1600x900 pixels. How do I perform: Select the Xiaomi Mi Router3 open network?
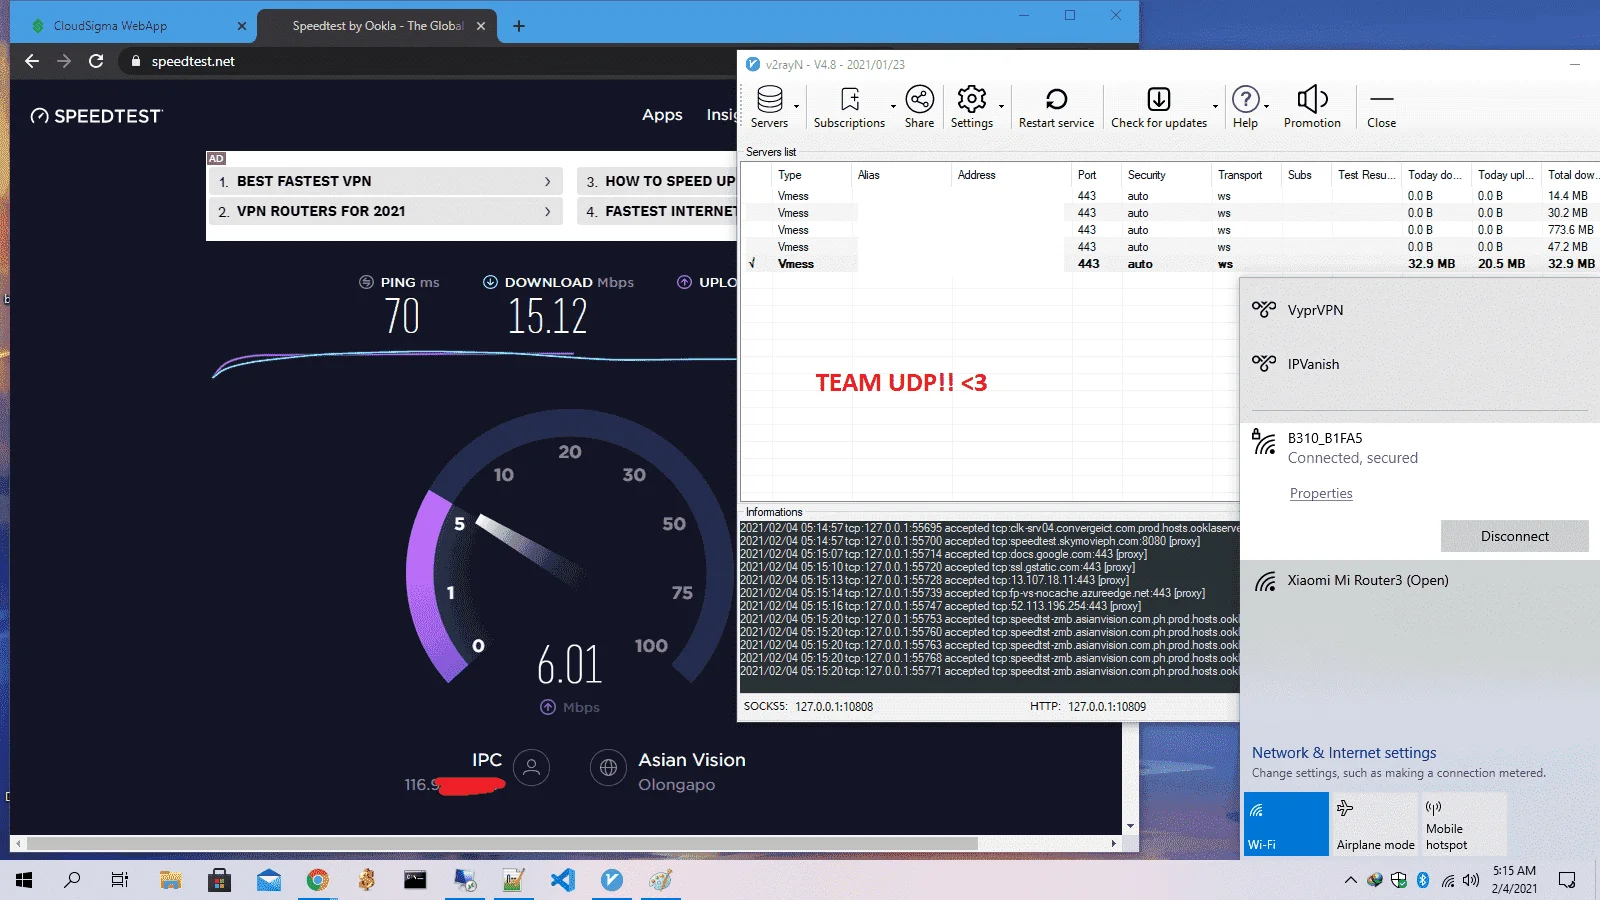tap(1420, 580)
